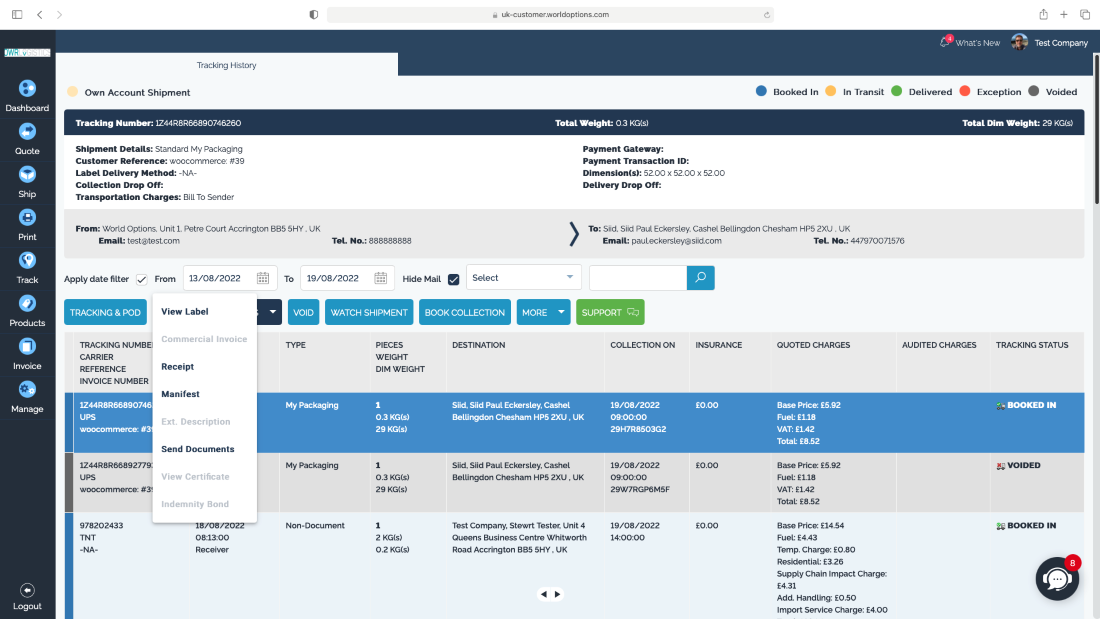
Task: Click the VOID button
Action: coord(303,313)
